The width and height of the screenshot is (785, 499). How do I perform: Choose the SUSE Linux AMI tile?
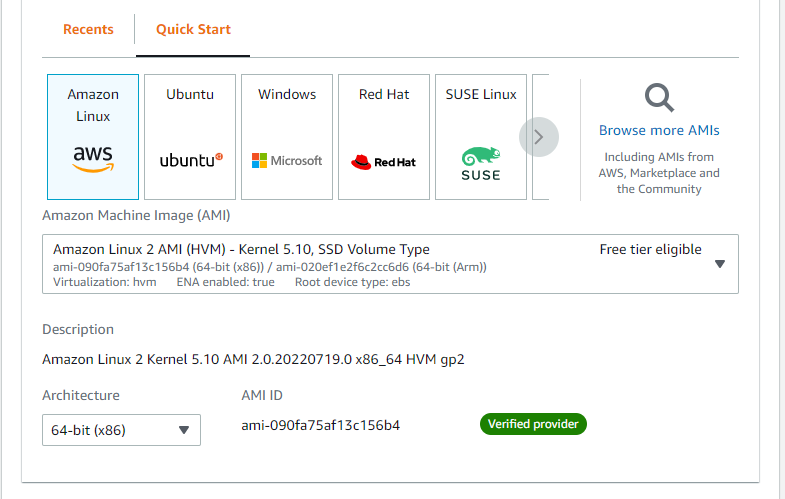coord(481,137)
